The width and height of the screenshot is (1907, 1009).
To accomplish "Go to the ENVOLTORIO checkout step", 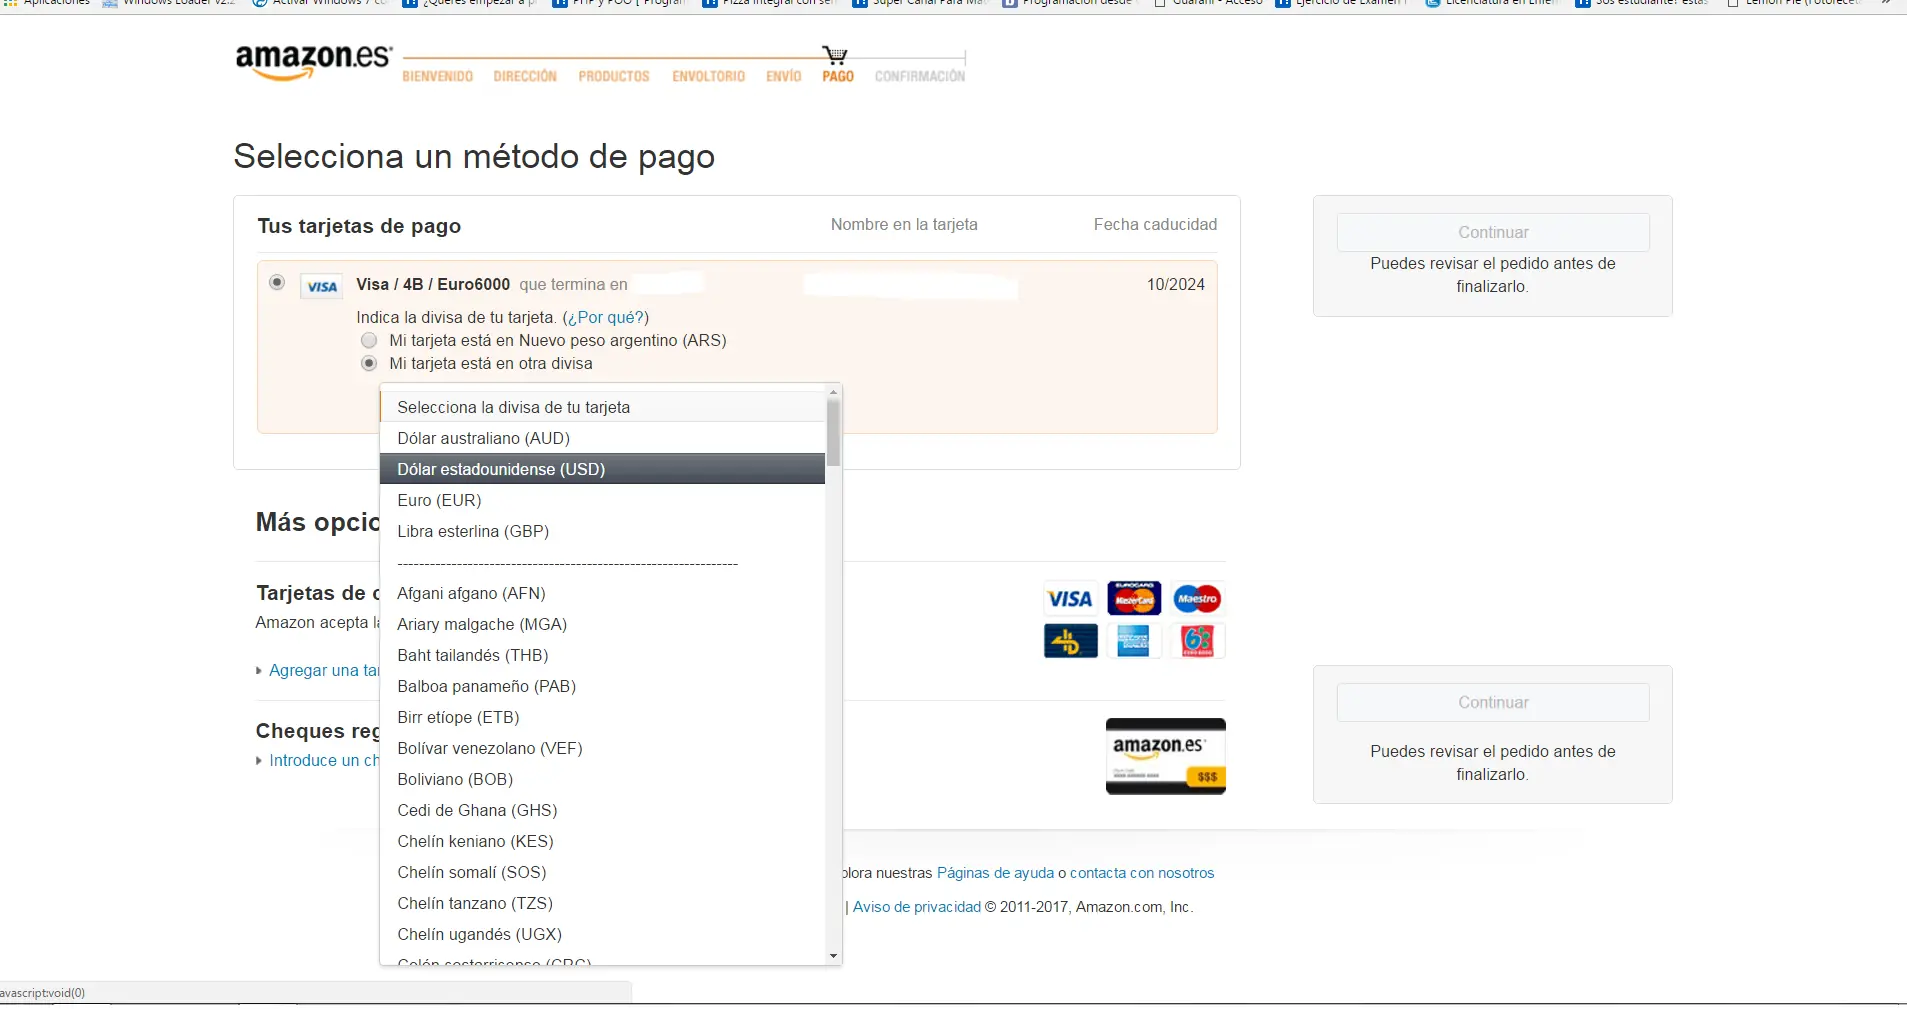I will tap(709, 76).
